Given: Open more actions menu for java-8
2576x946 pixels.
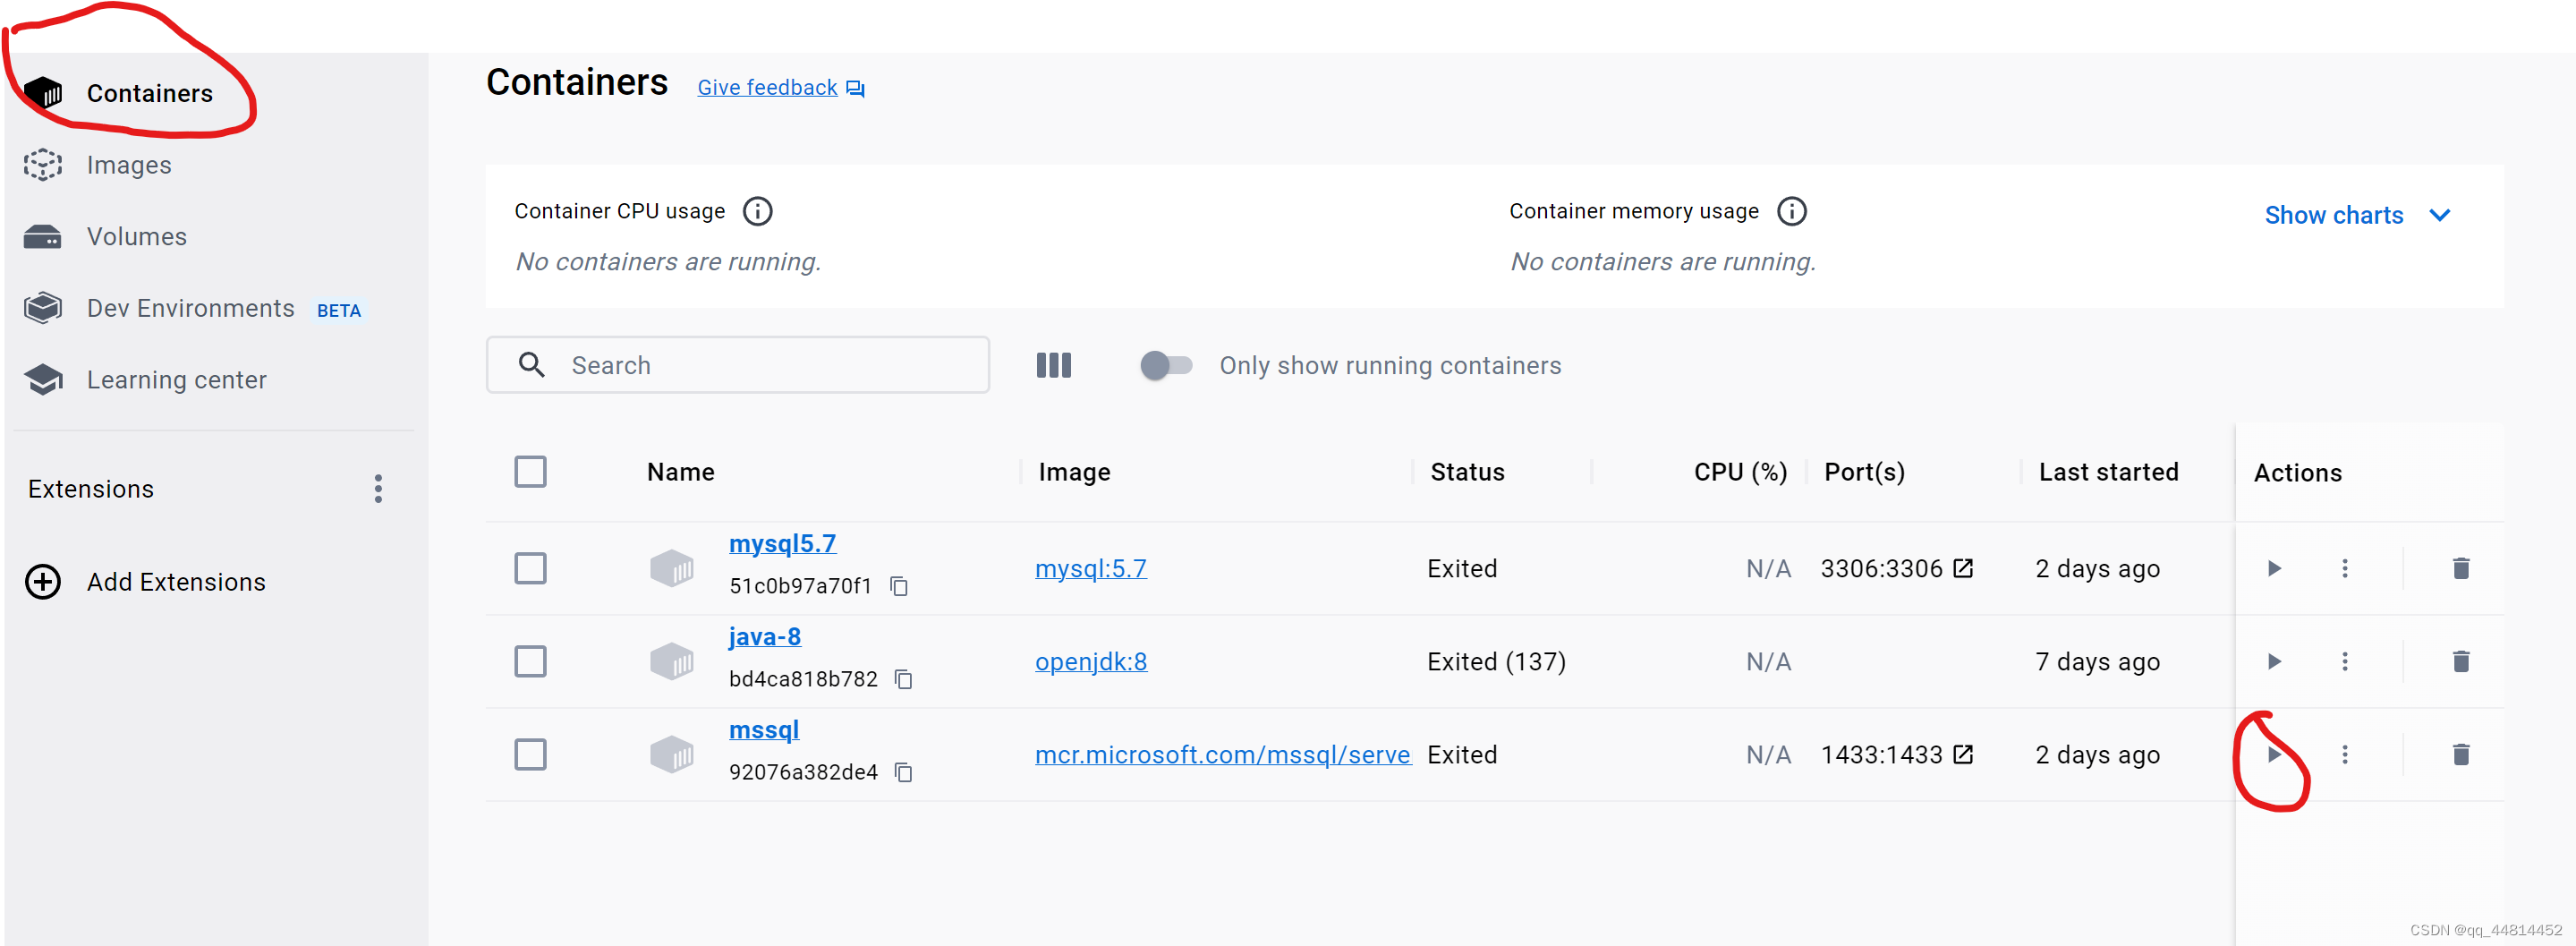Looking at the screenshot, I should point(2345,661).
